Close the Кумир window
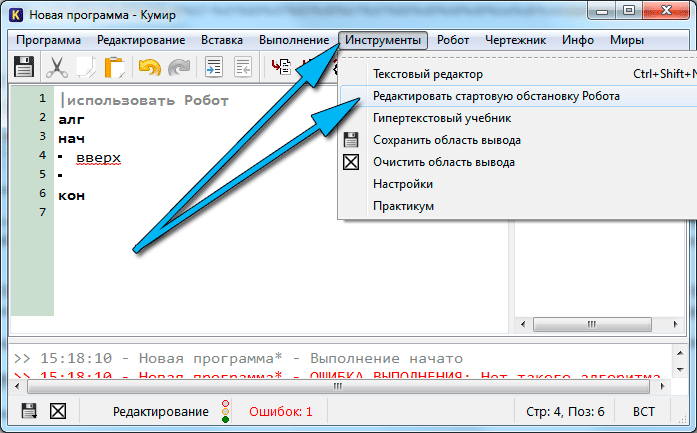 666,11
